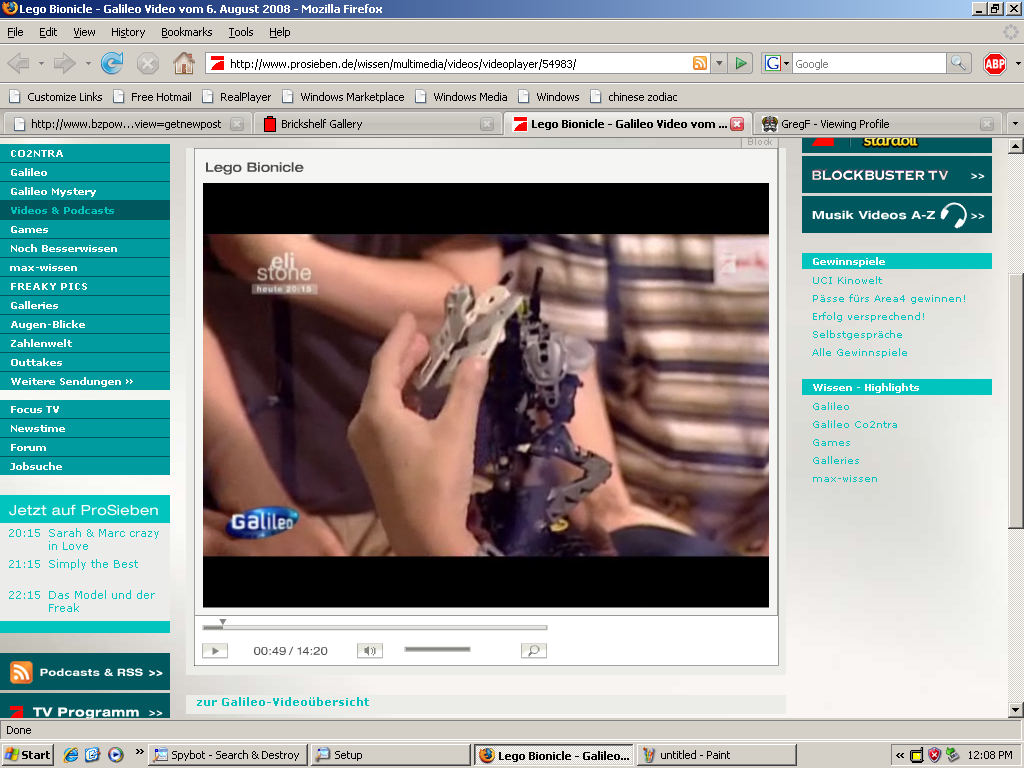
Task: Show hidden system tray icons
Action: (900, 756)
